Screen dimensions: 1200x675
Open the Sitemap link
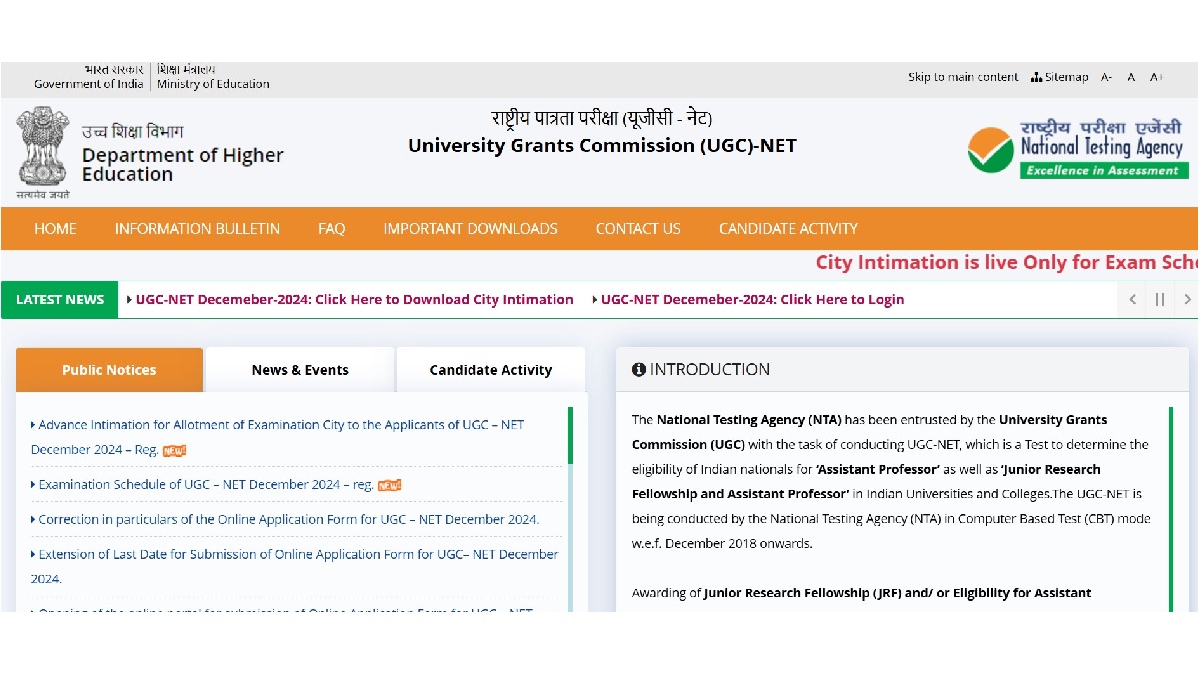point(1060,77)
